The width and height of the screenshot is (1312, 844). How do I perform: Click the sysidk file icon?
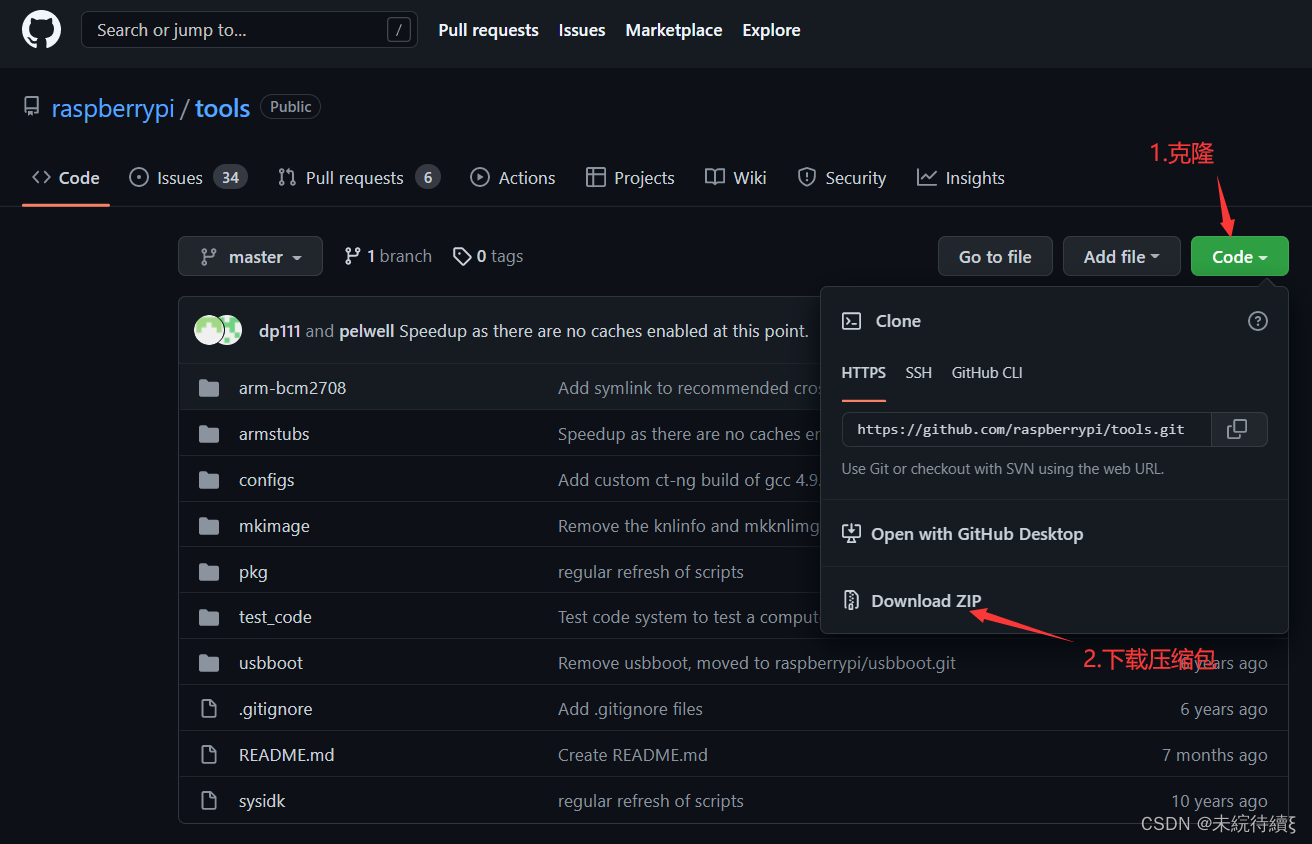point(209,801)
